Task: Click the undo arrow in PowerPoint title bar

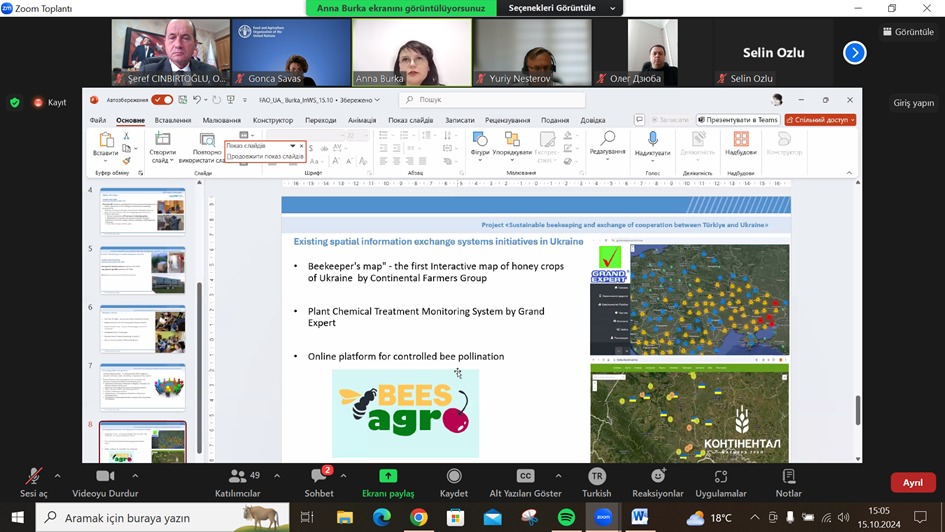Action: coord(196,99)
